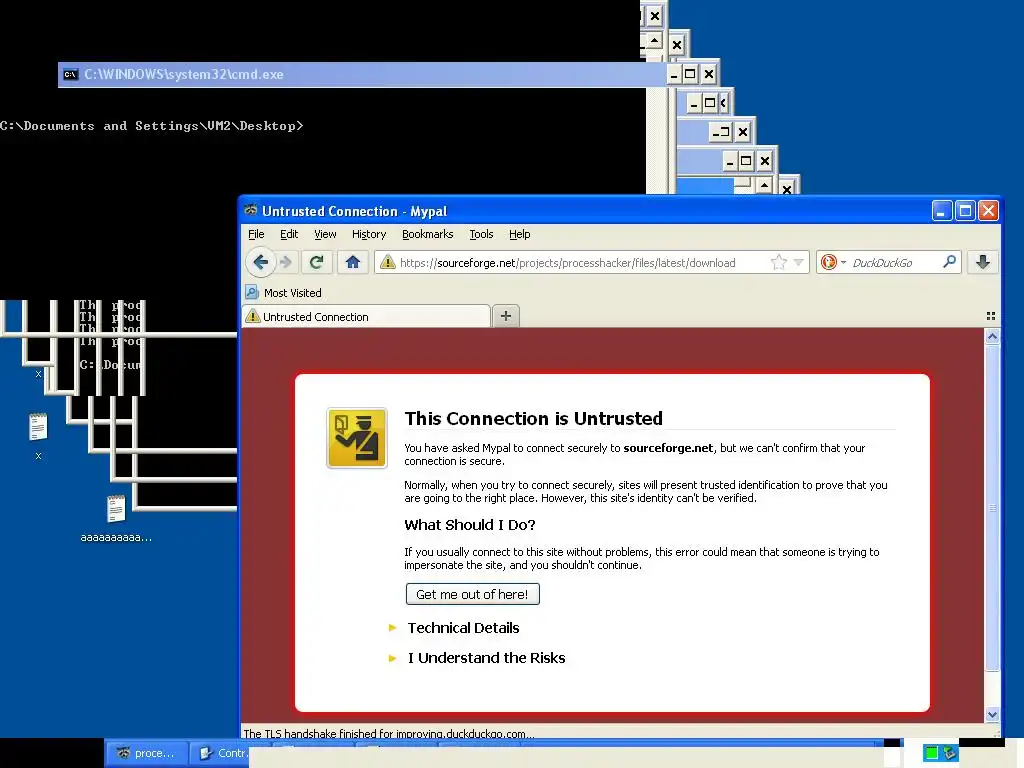The height and width of the screenshot is (768, 1024).
Task: Open the File menu
Action: [256, 234]
